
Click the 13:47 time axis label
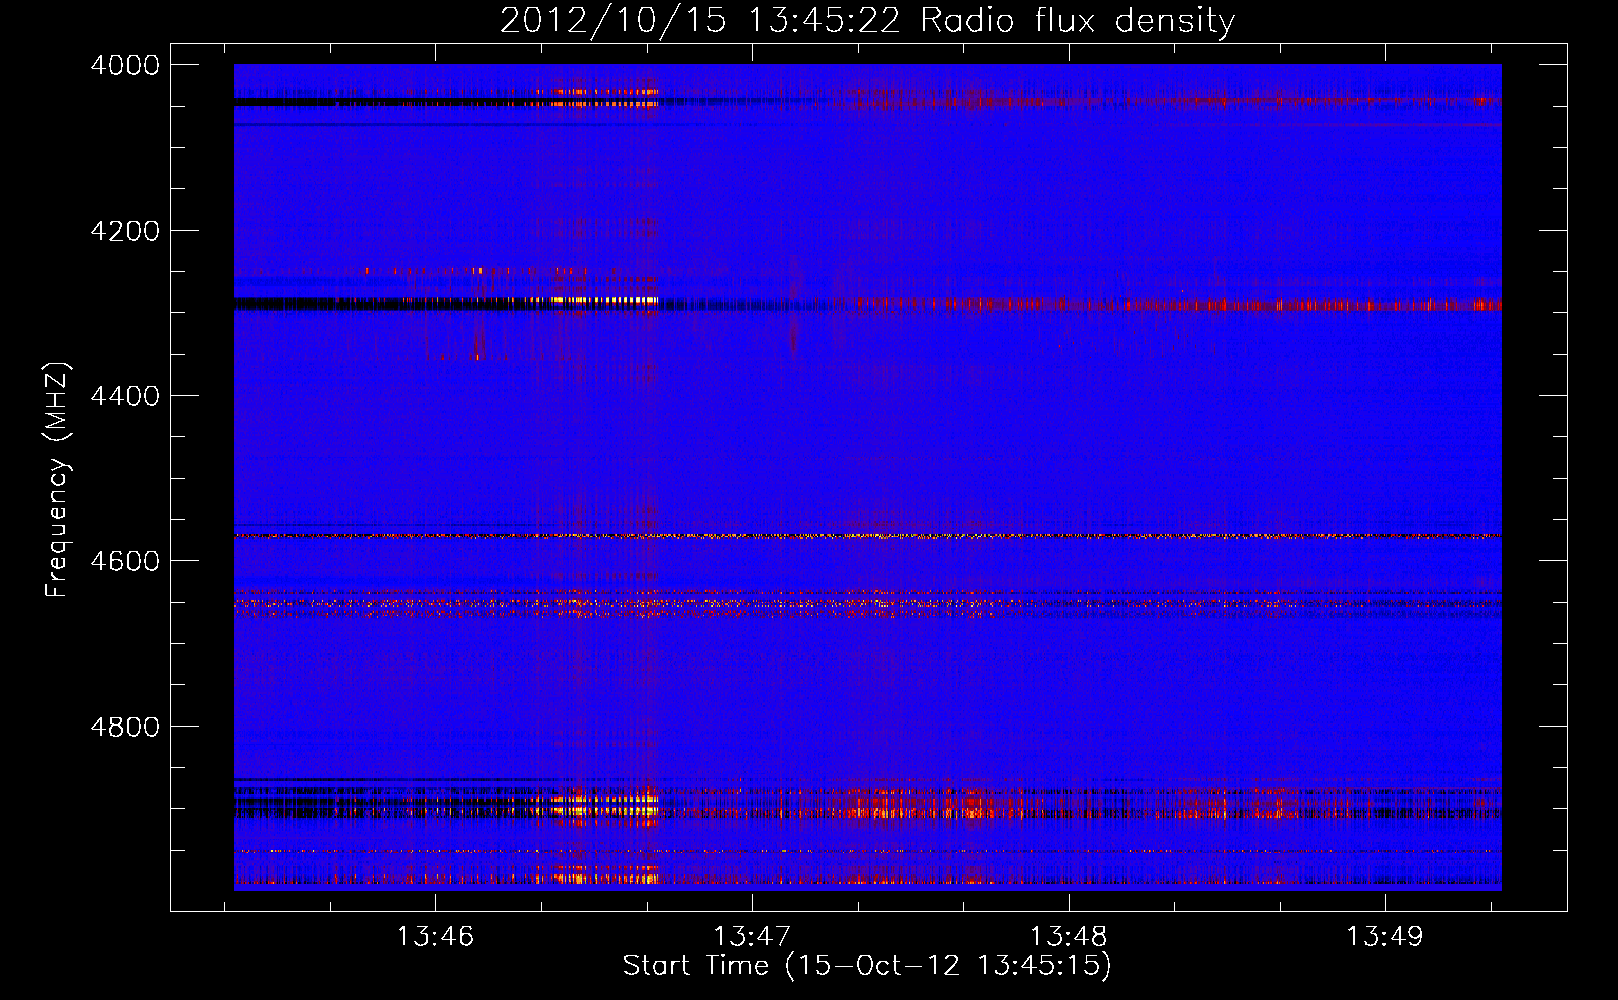(752, 937)
